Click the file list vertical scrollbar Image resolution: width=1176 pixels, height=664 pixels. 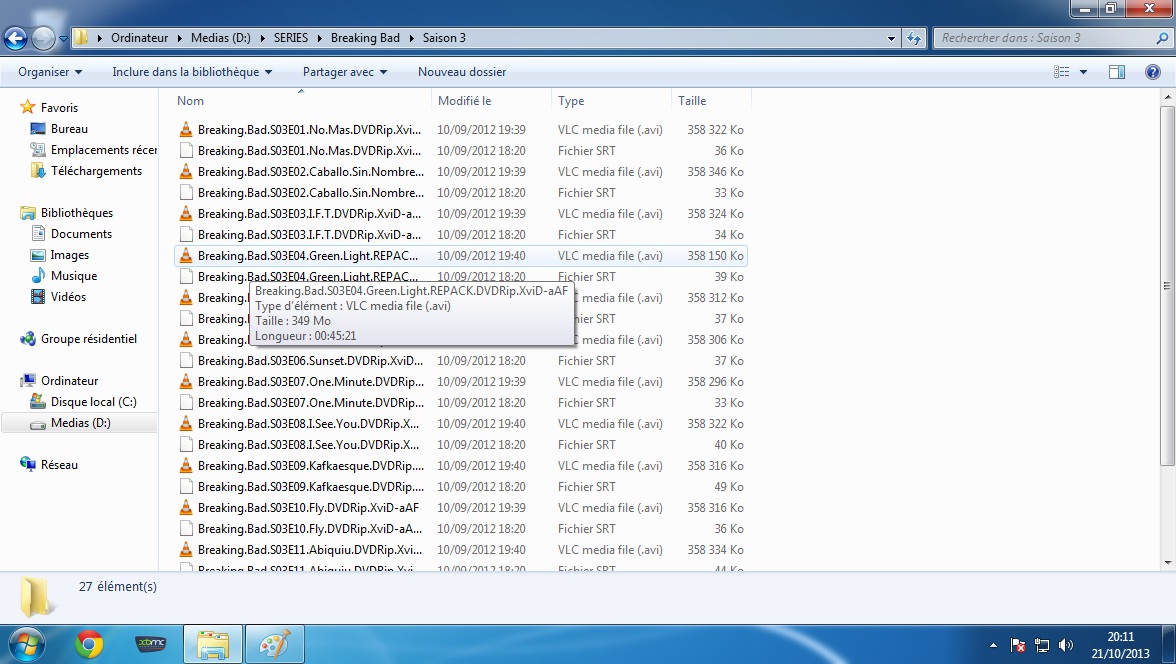[1167, 285]
